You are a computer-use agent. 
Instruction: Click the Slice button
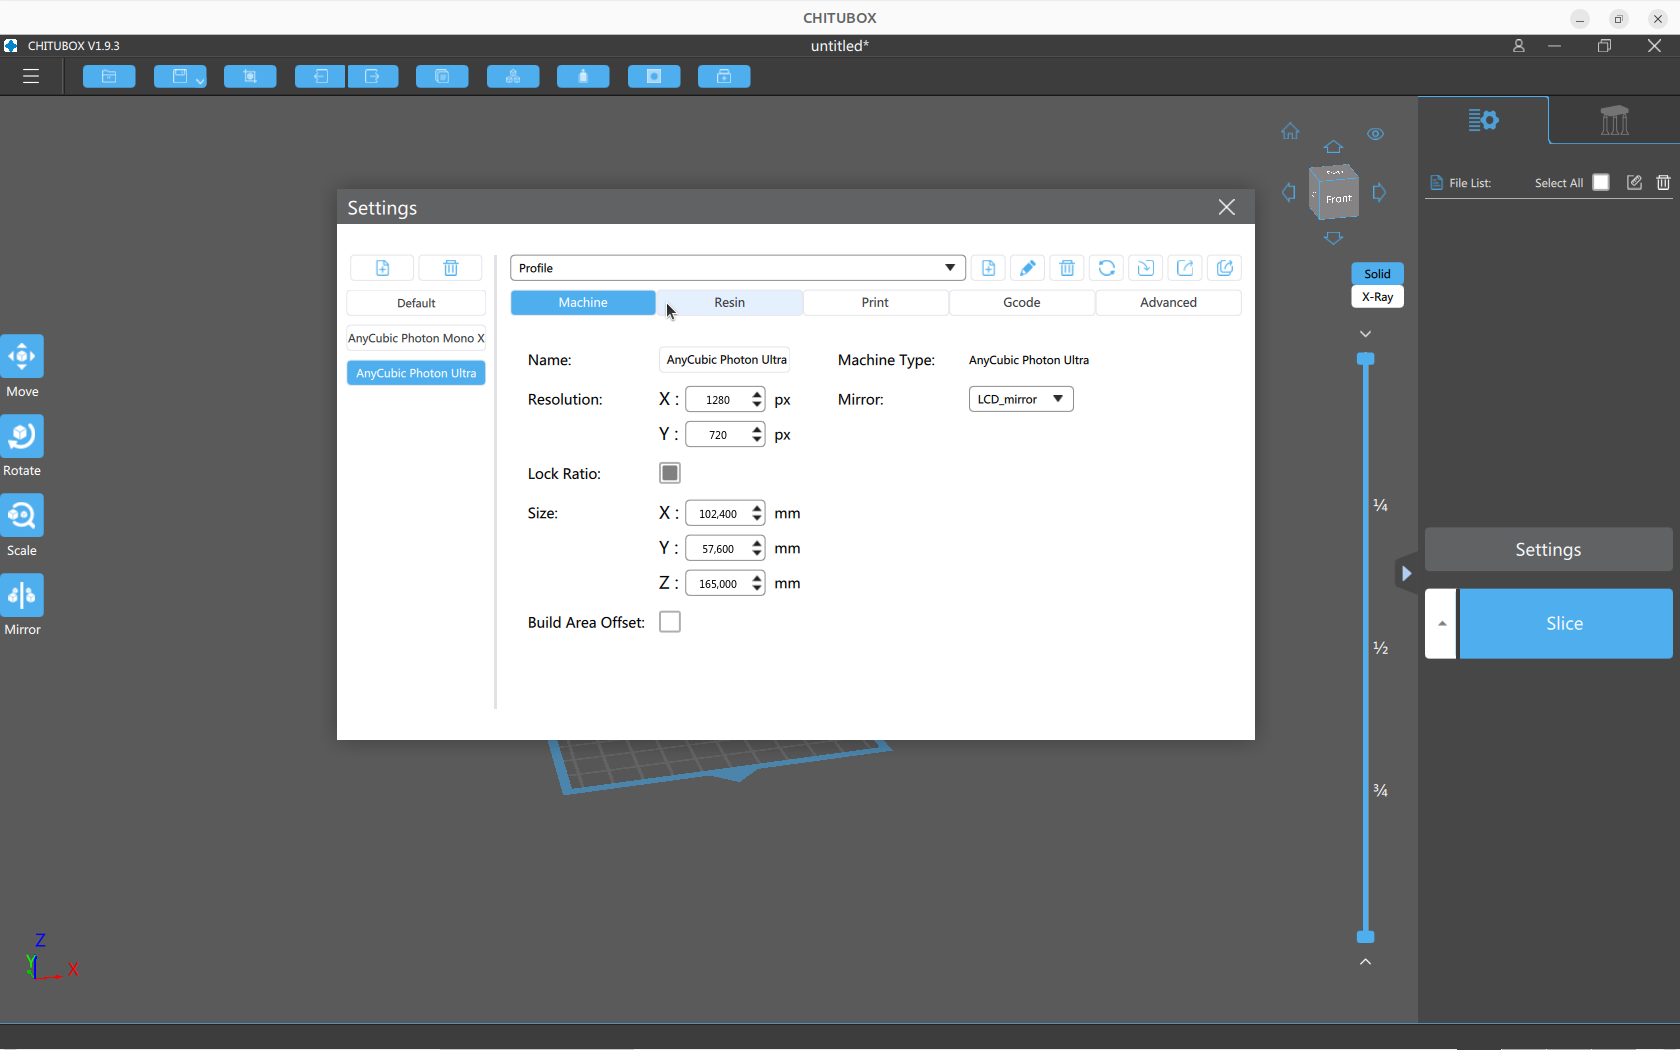pos(1565,623)
